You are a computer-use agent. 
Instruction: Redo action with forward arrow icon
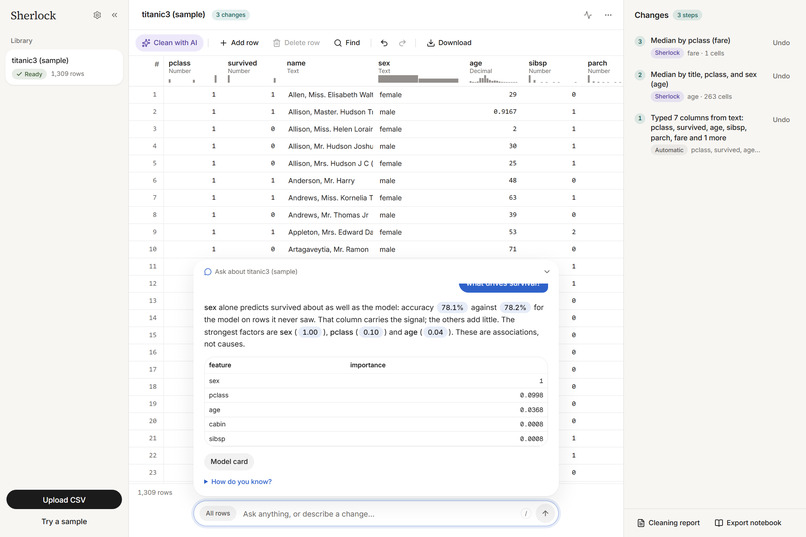point(402,43)
